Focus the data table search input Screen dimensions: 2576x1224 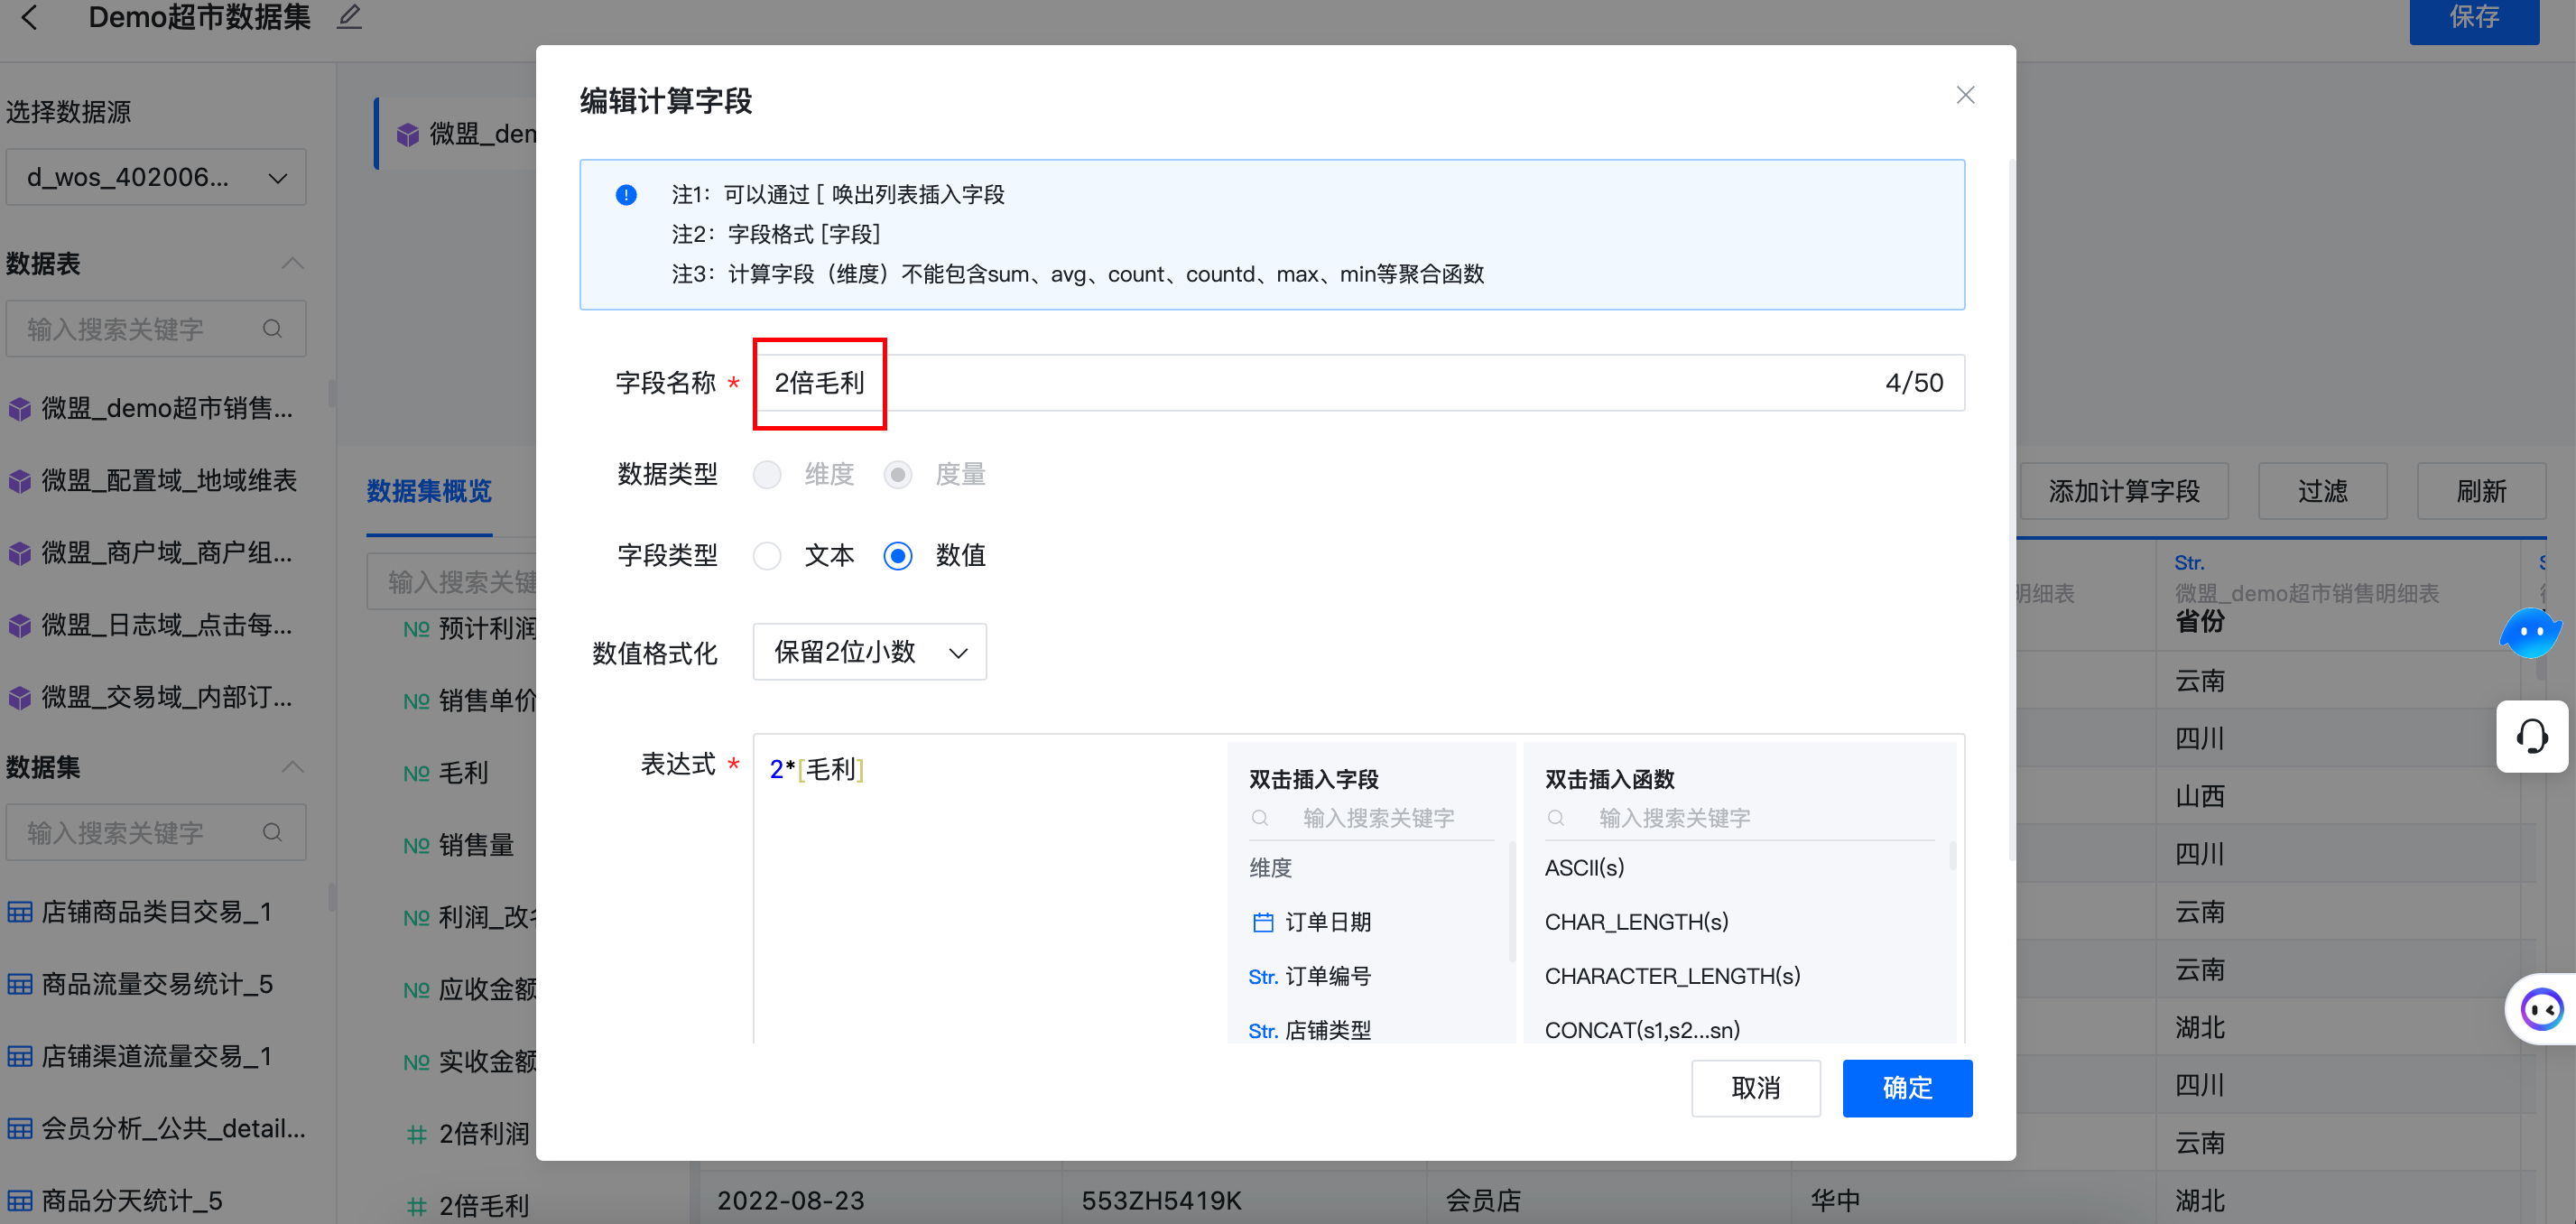tap(156, 329)
